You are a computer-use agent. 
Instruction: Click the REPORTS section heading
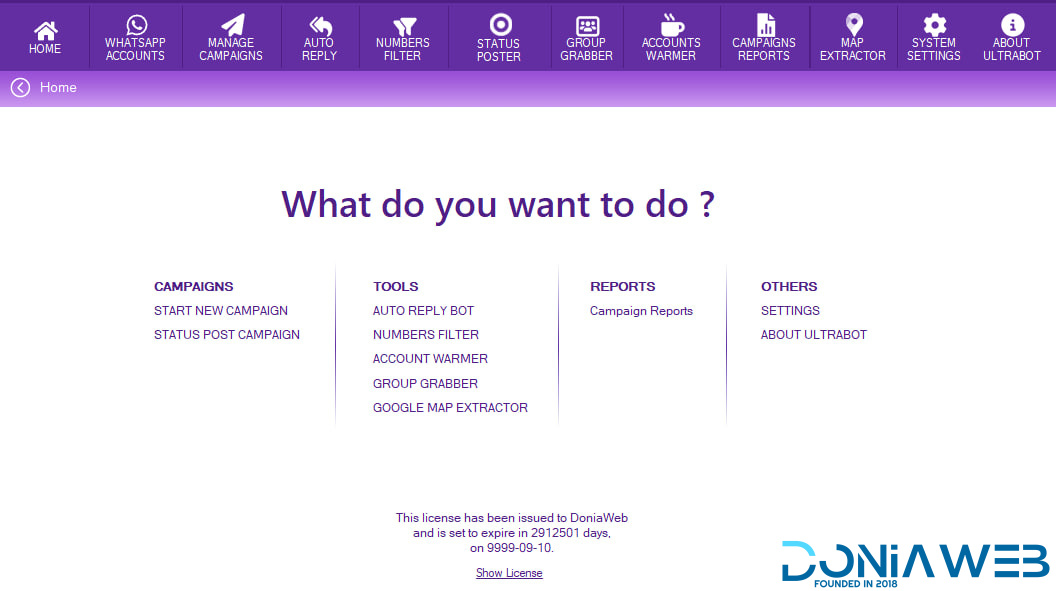(622, 287)
